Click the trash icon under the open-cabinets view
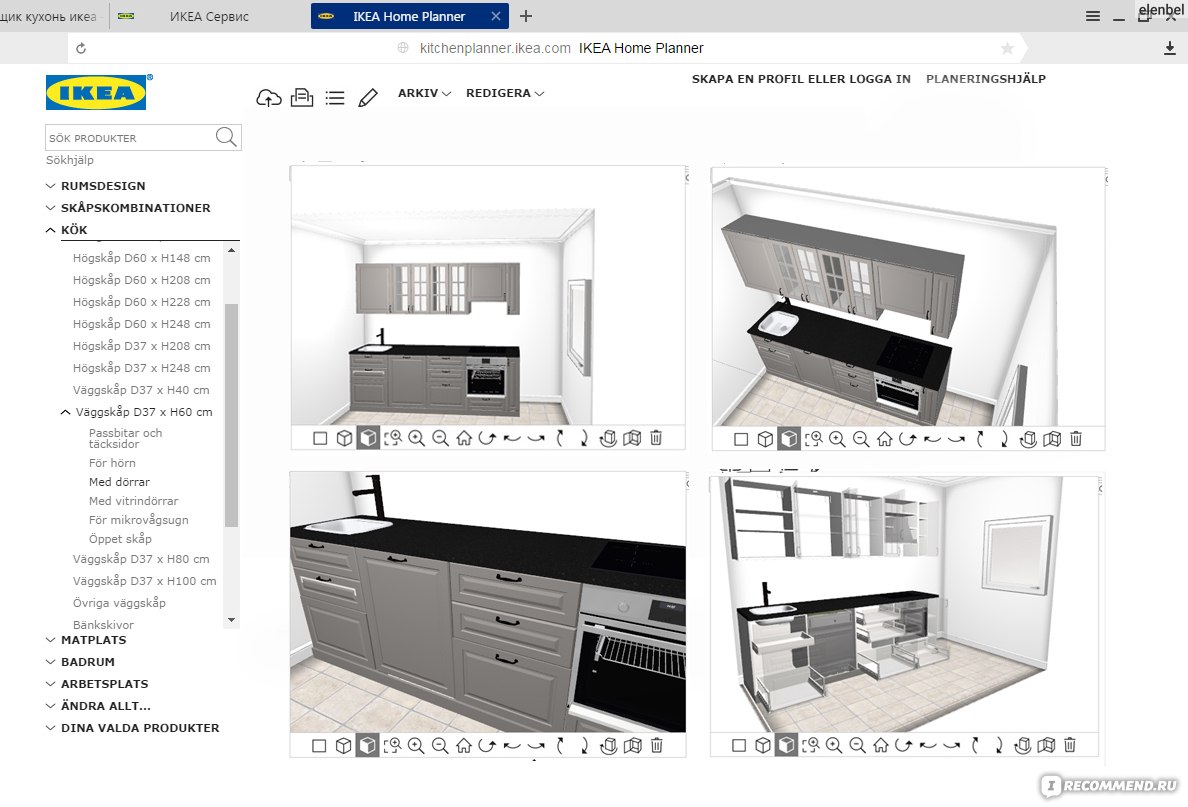The height and width of the screenshot is (807, 1188). [1070, 746]
